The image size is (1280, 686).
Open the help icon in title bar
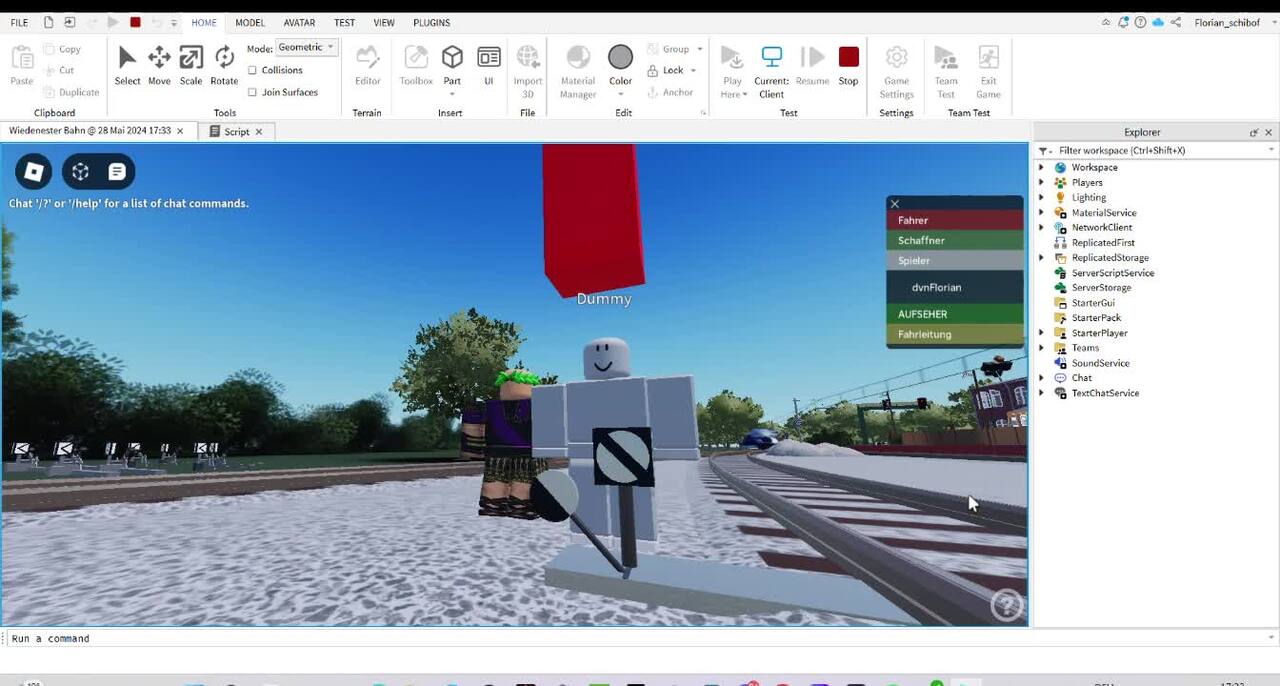[1140, 22]
